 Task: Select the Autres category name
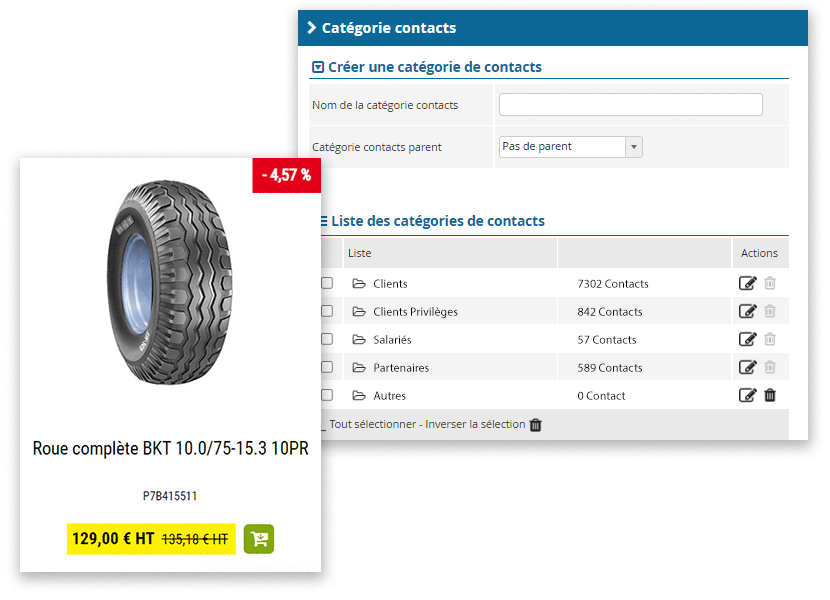[390, 396]
